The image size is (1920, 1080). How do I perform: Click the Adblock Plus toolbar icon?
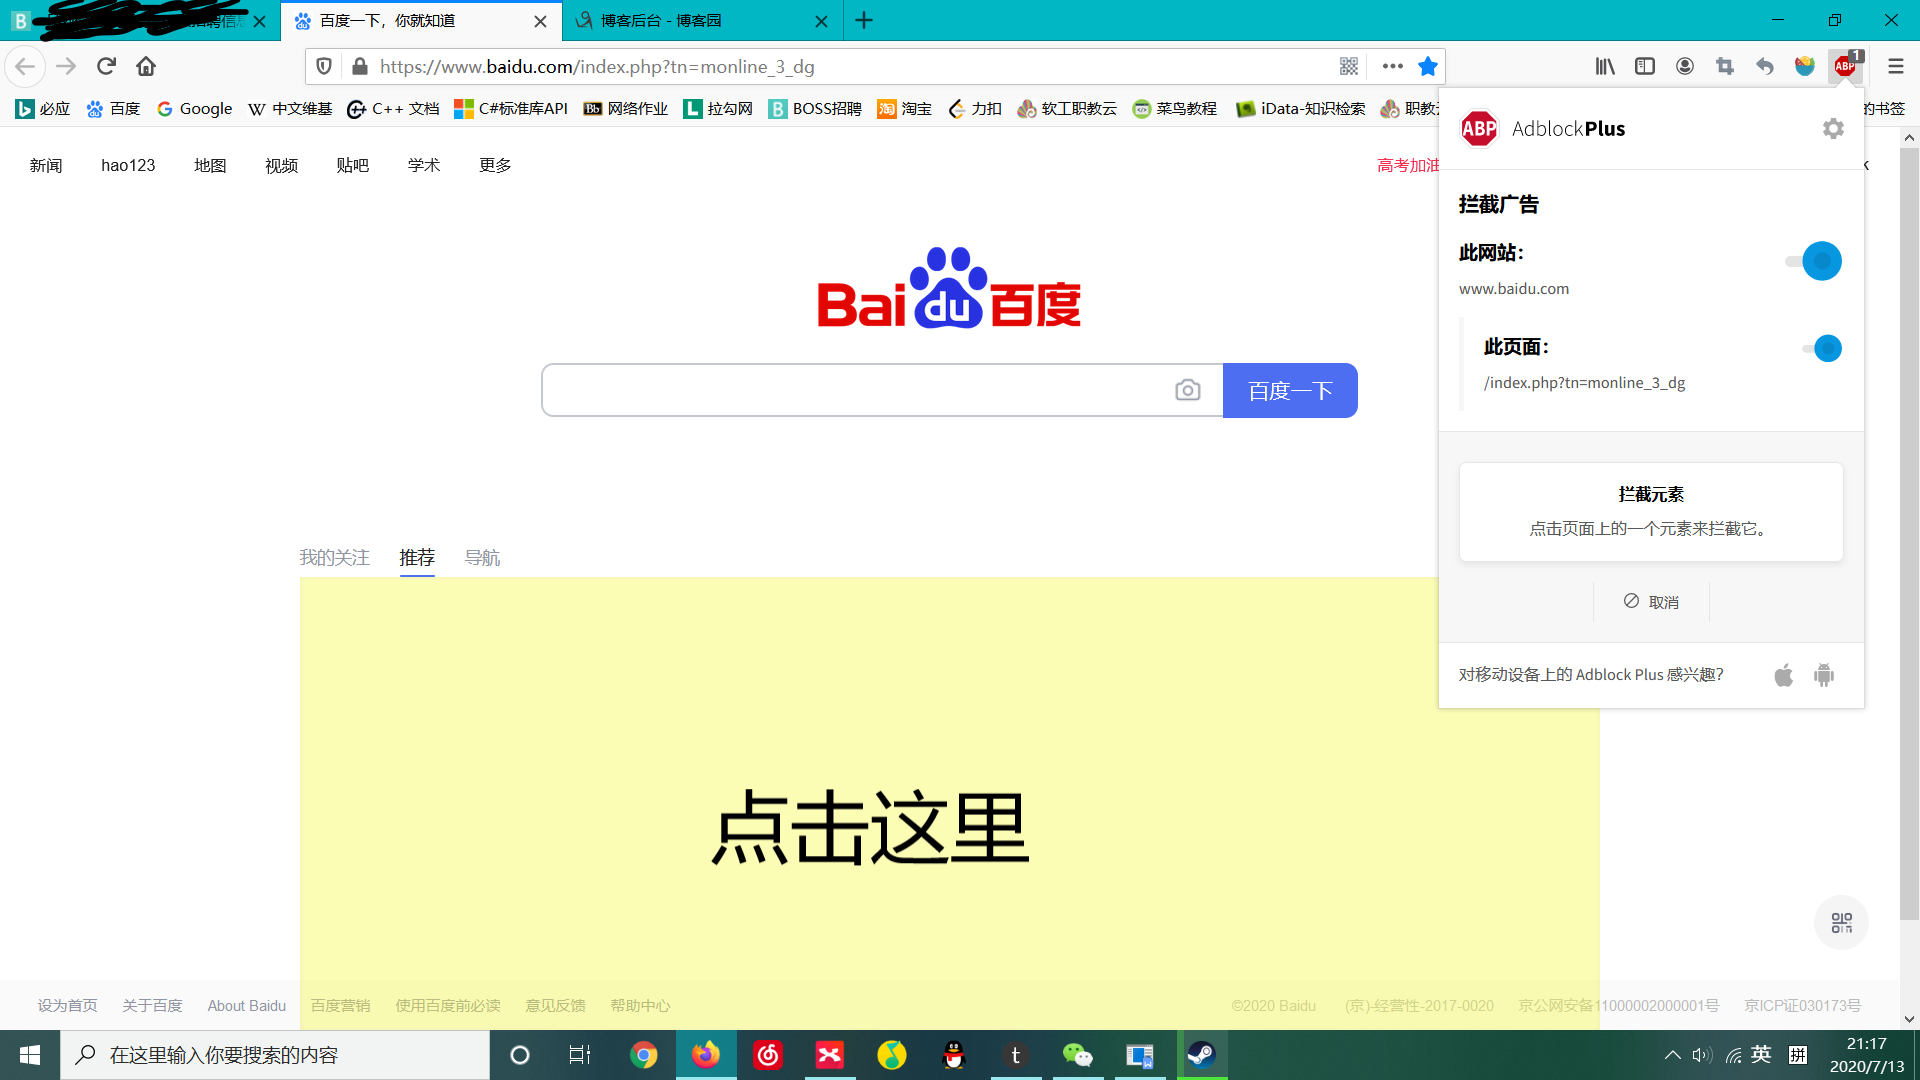1845,66
